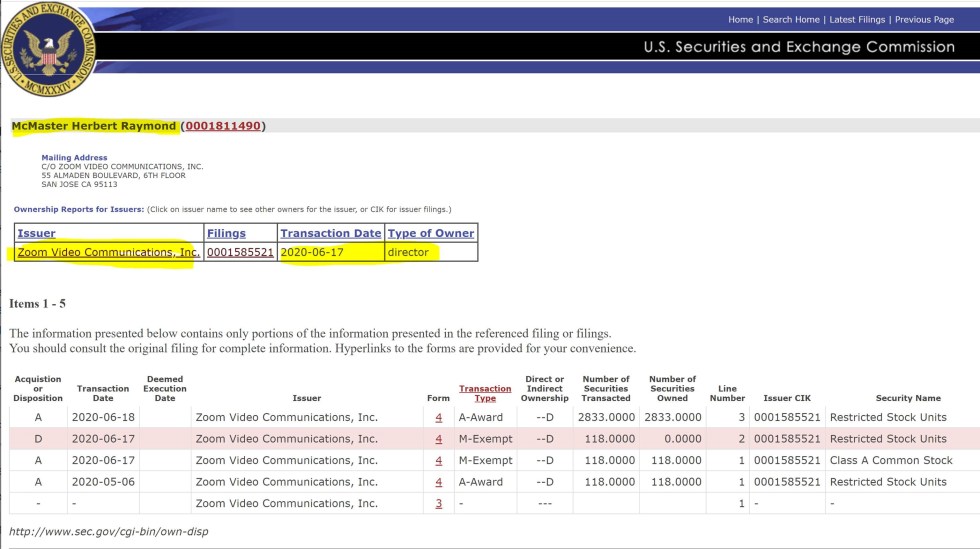
Task: Click the name McMaster Herbert Raymond
Action: (x=94, y=126)
